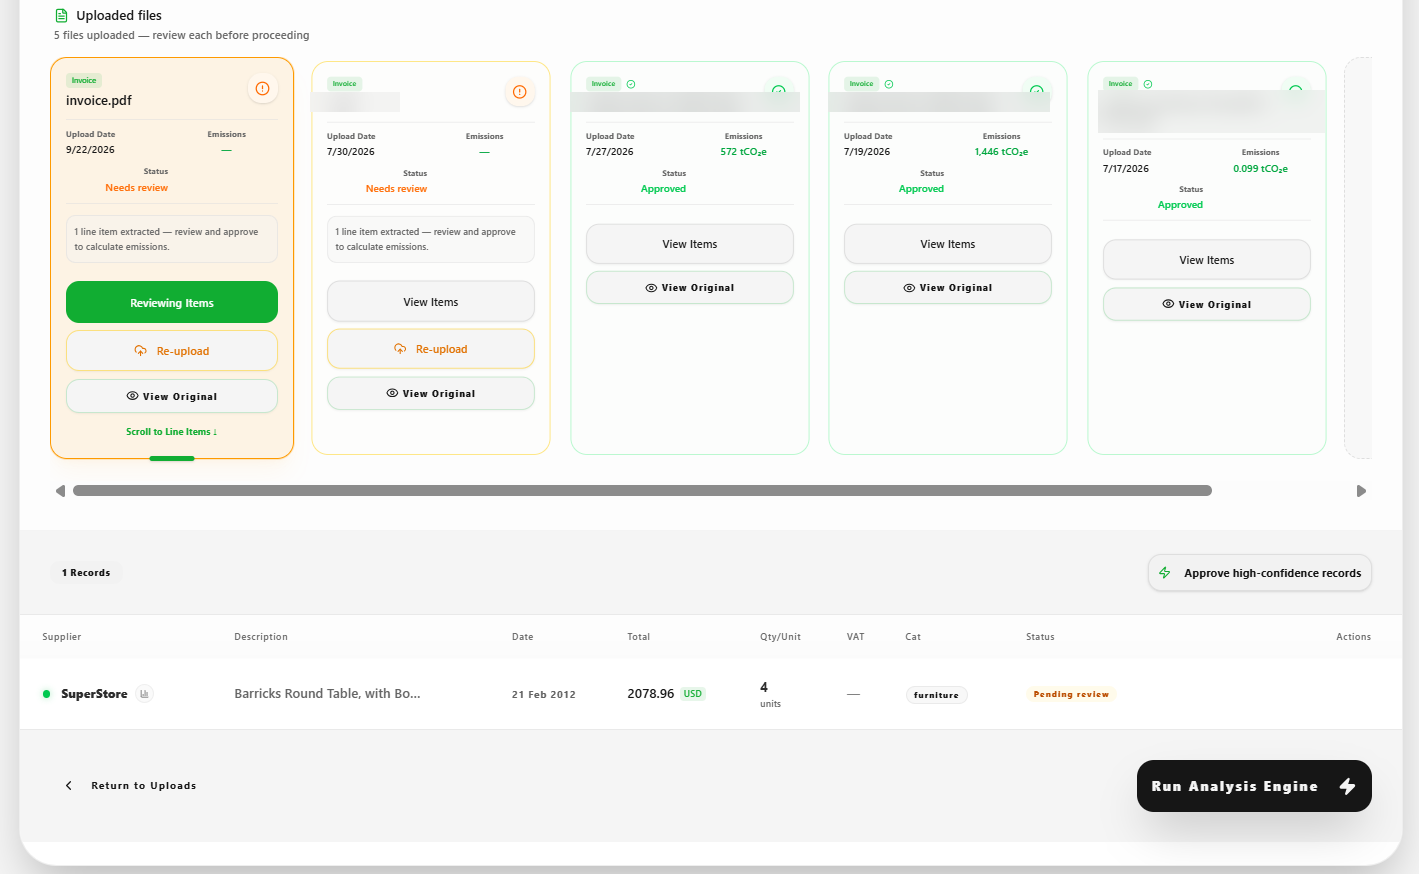This screenshot has width=1419, height=874.
Task: Click the small icon next to SuperStore
Action: [145, 694]
